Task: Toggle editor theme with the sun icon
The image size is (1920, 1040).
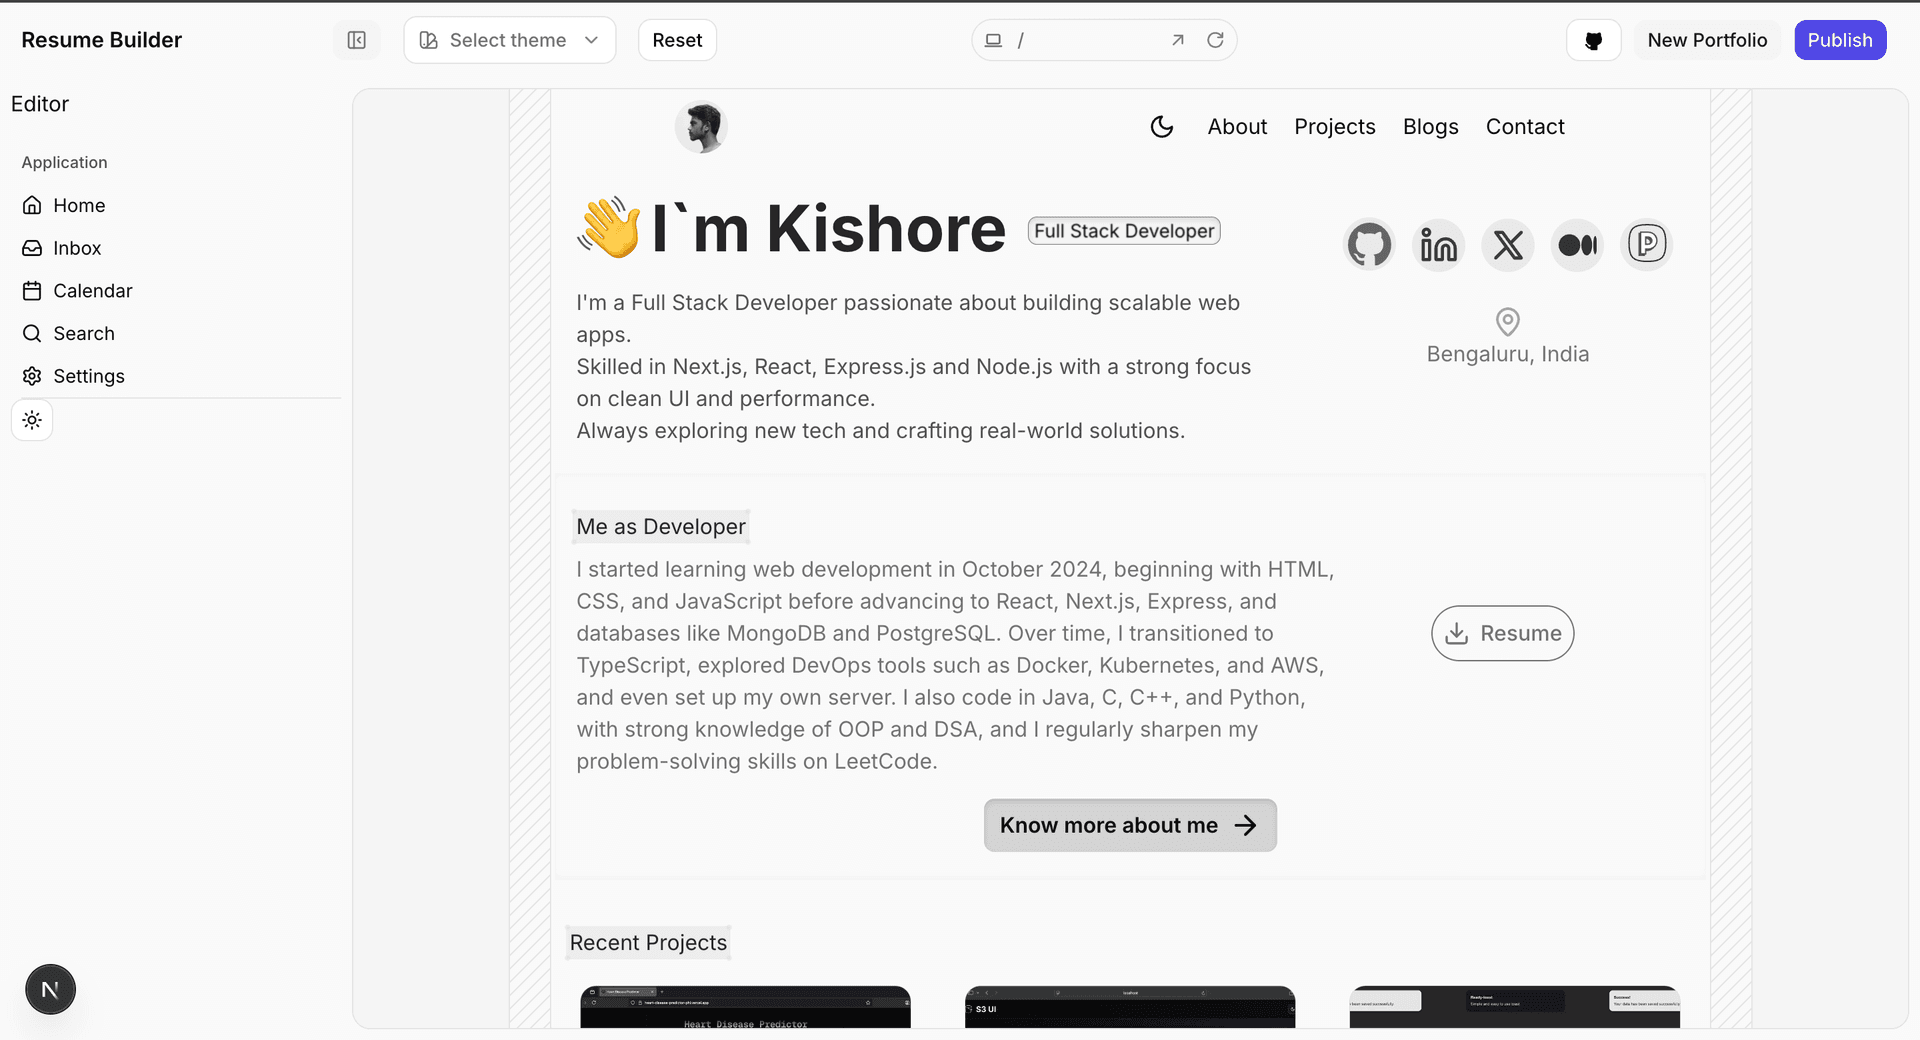Action: 32,421
